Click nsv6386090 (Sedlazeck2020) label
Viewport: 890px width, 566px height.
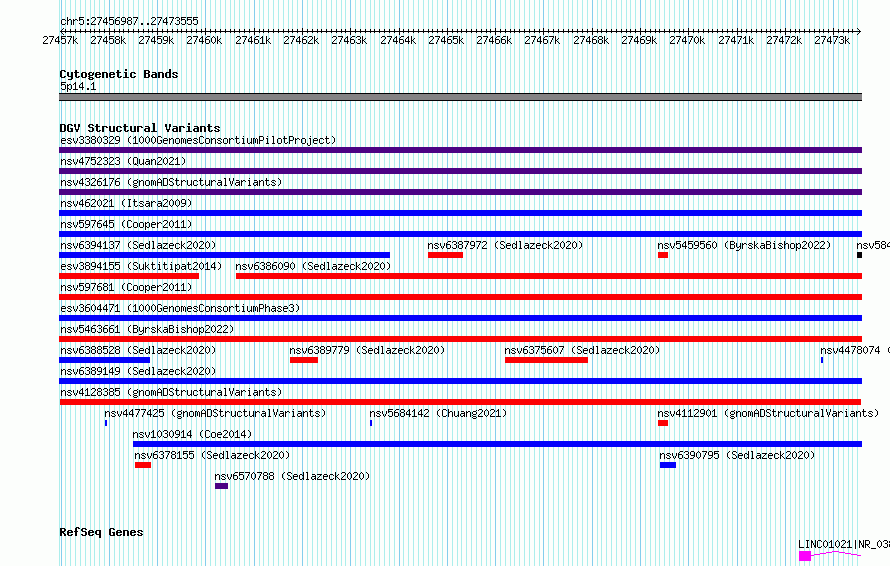313,266
